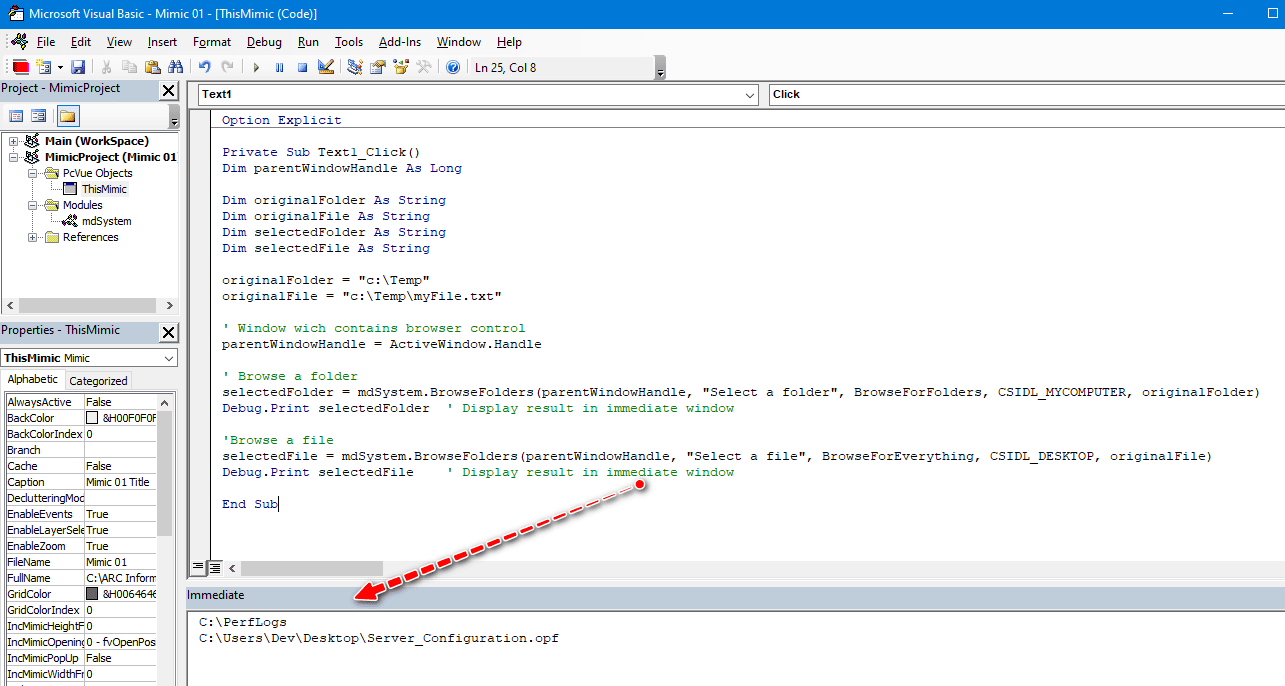Click the Full Module View button
This screenshot has width=1285, height=686.
(x=214, y=568)
